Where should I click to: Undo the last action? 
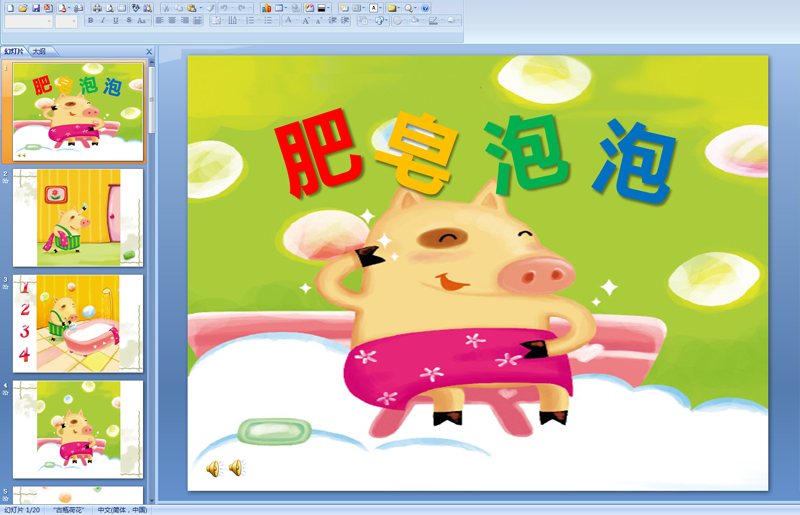[224, 8]
